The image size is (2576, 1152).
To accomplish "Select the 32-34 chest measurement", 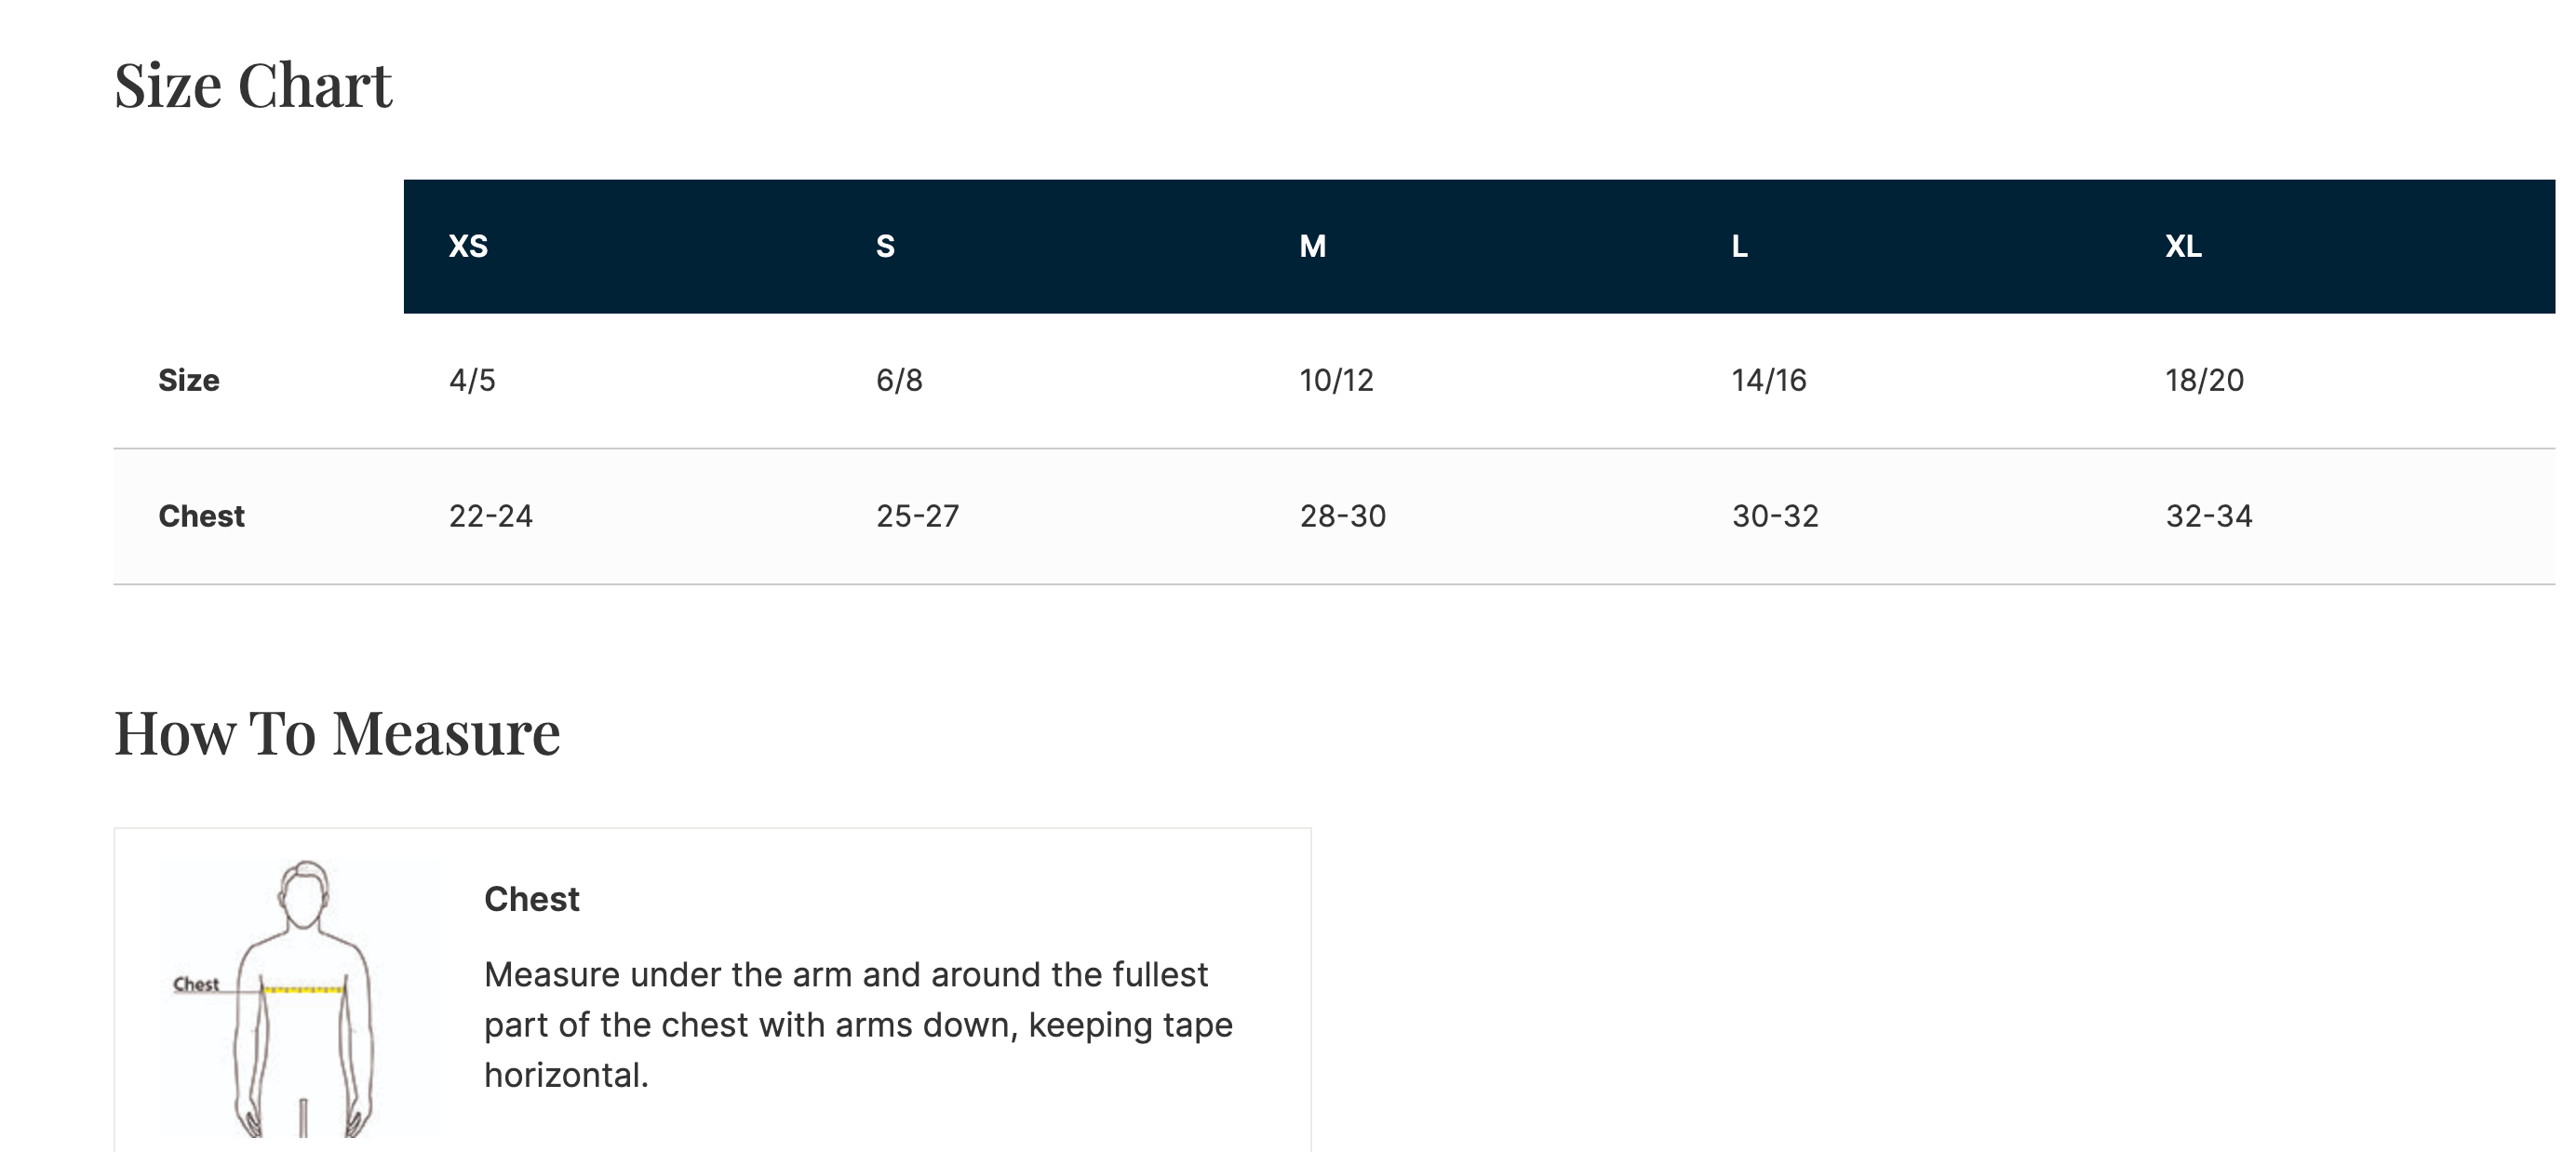I will pyautogui.click(x=2208, y=516).
